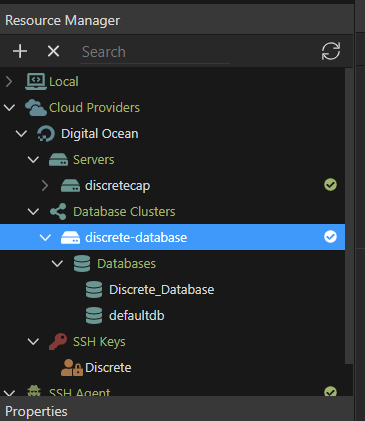Screen dimensions: 365x421
Task: Collapse the Databases node
Action: 57,264
